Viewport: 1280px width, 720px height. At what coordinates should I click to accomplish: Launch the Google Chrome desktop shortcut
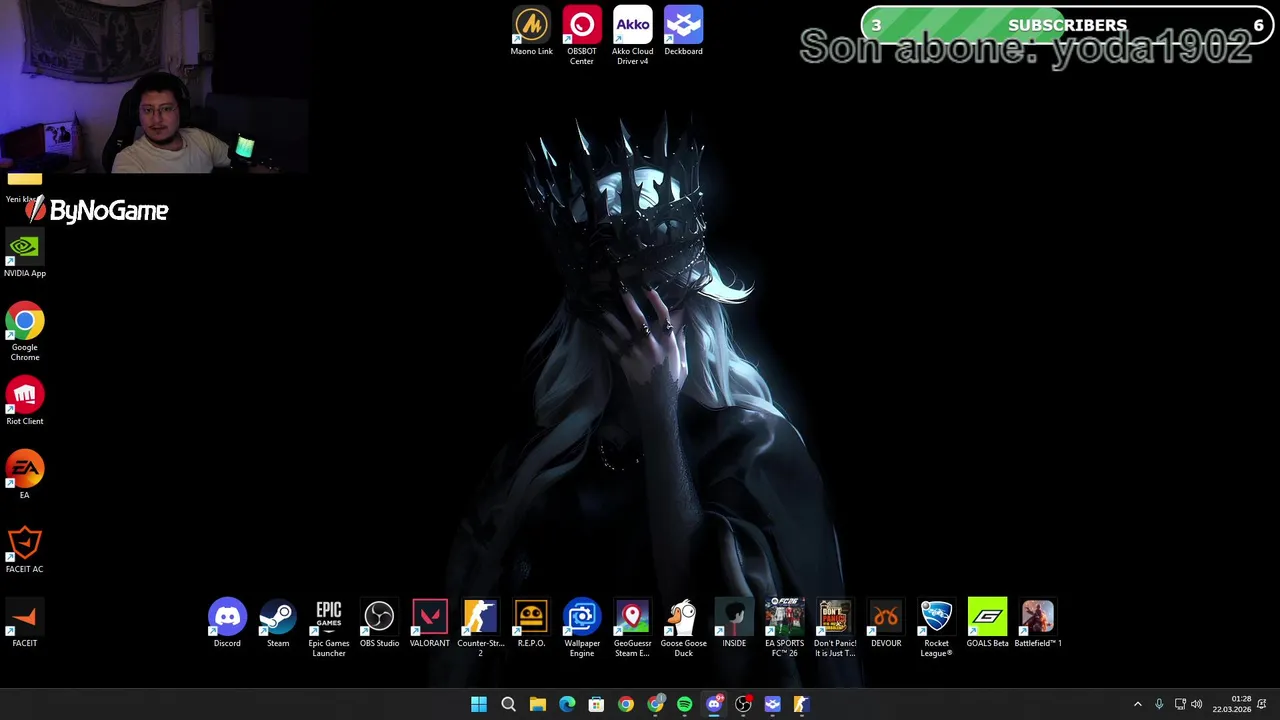[25, 333]
